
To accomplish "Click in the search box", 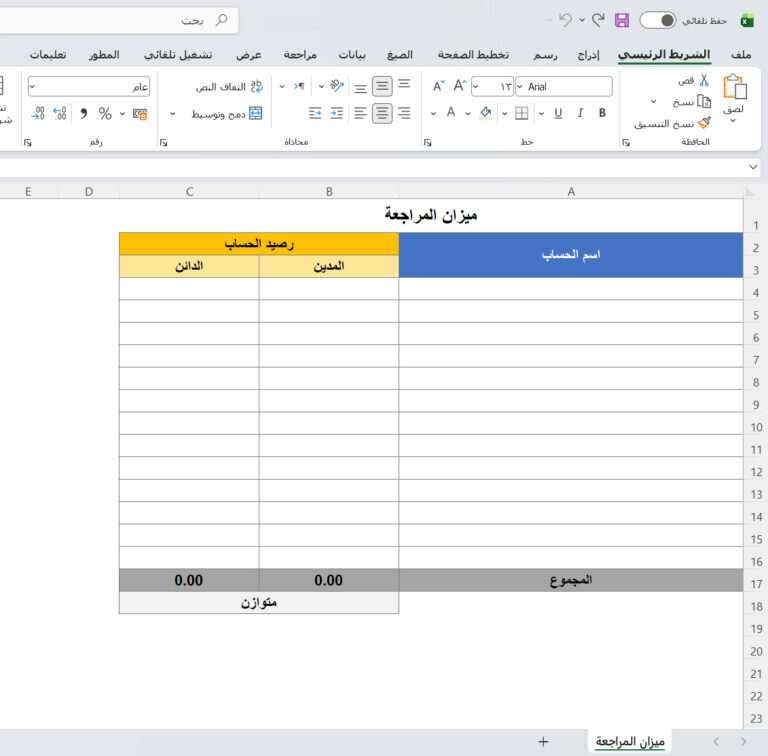I will click(x=120, y=20).
